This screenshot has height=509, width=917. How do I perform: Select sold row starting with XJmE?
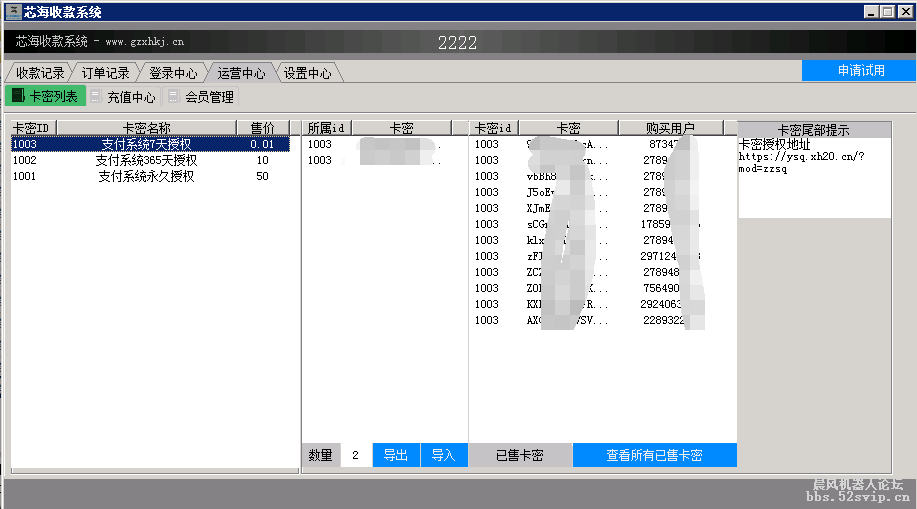pyautogui.click(x=602, y=208)
